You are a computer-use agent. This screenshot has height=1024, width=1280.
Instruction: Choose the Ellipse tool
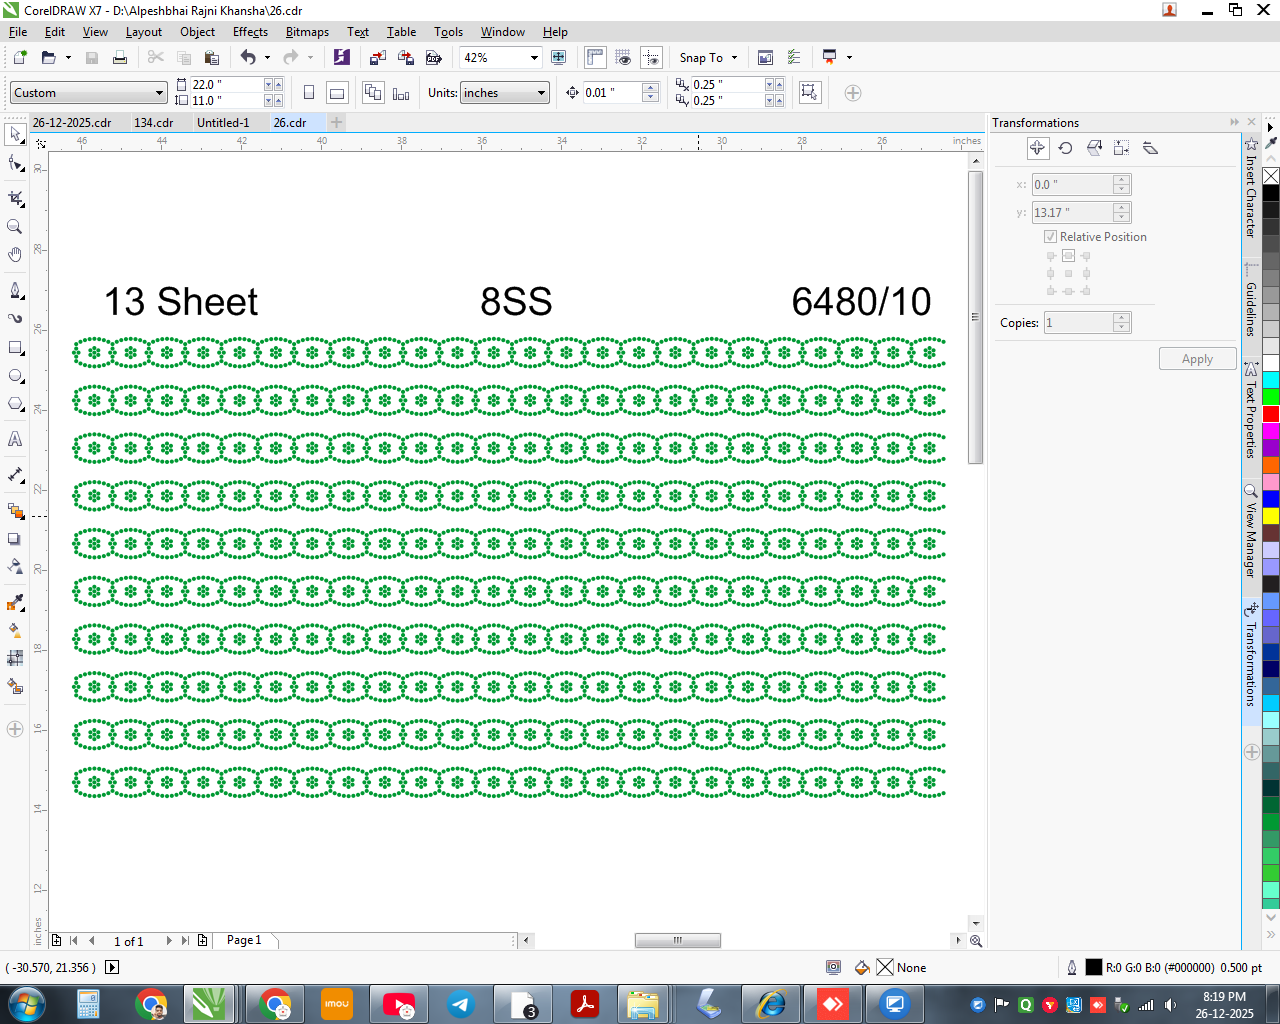click(15, 377)
